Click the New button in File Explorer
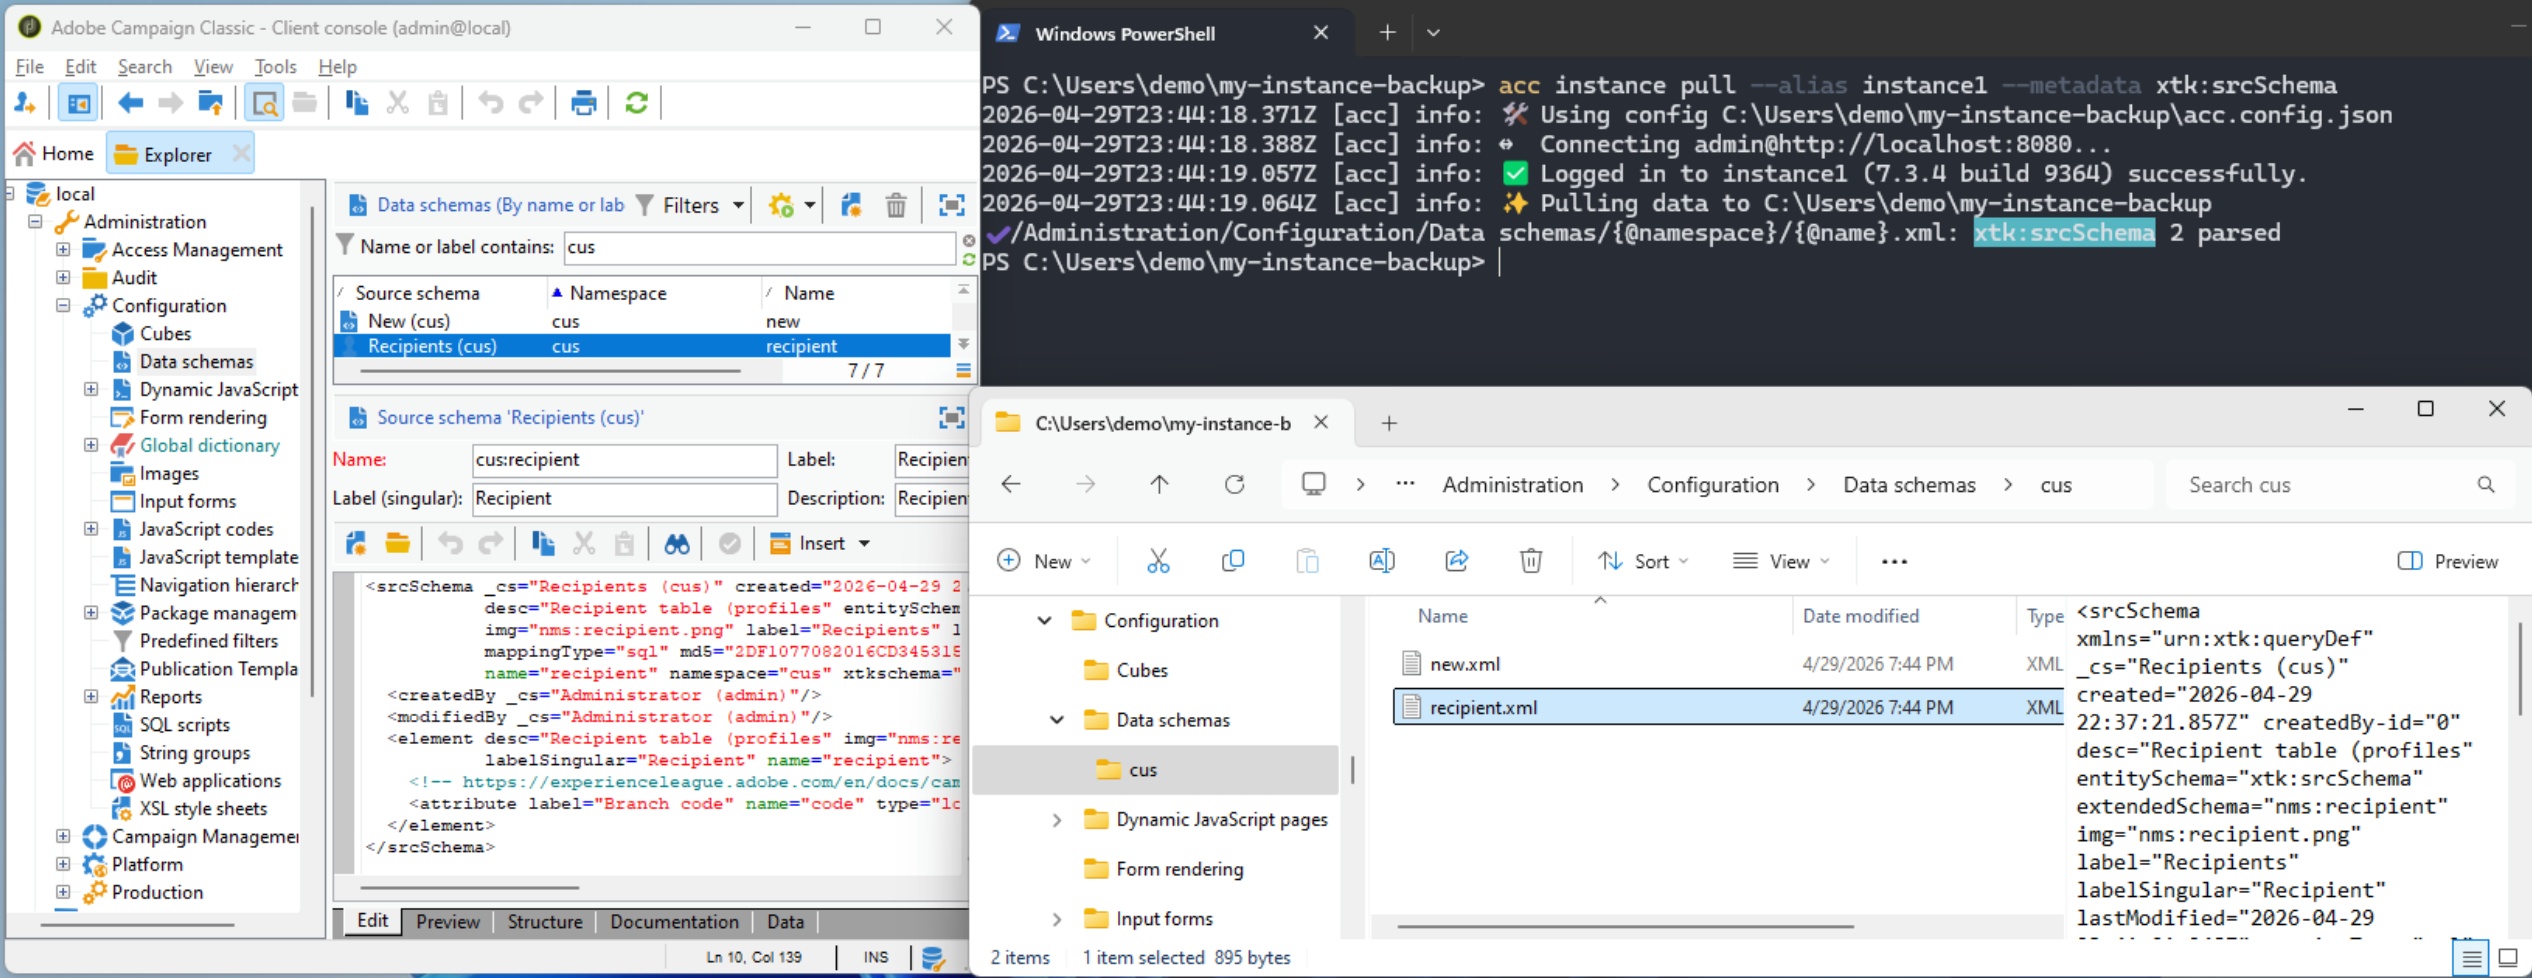 coord(1044,561)
